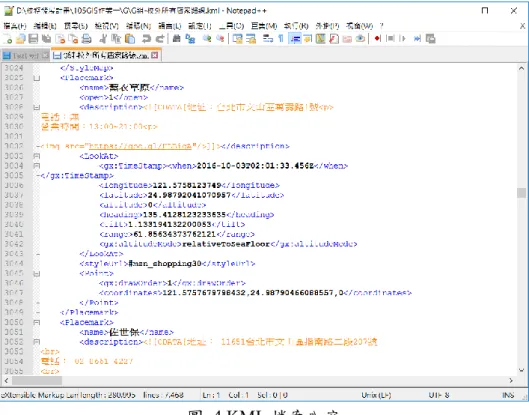The height and width of the screenshot is (415, 529).
Task: Open the Search (S) menu
Action: 76,26
